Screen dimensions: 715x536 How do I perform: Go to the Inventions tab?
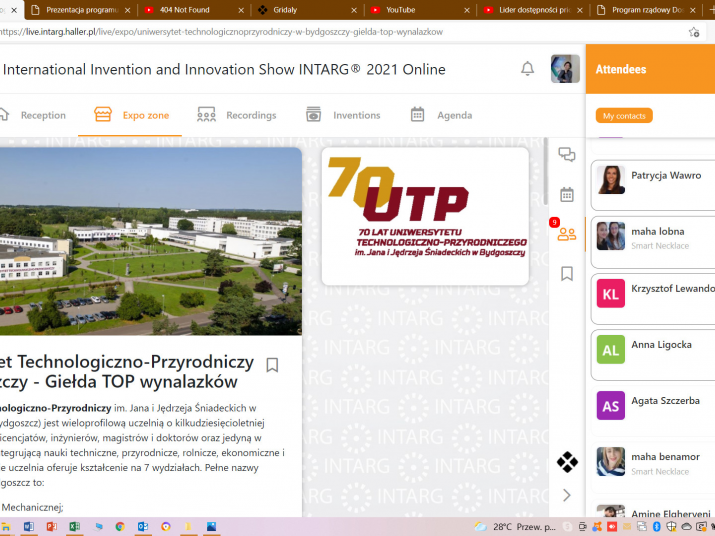click(343, 115)
